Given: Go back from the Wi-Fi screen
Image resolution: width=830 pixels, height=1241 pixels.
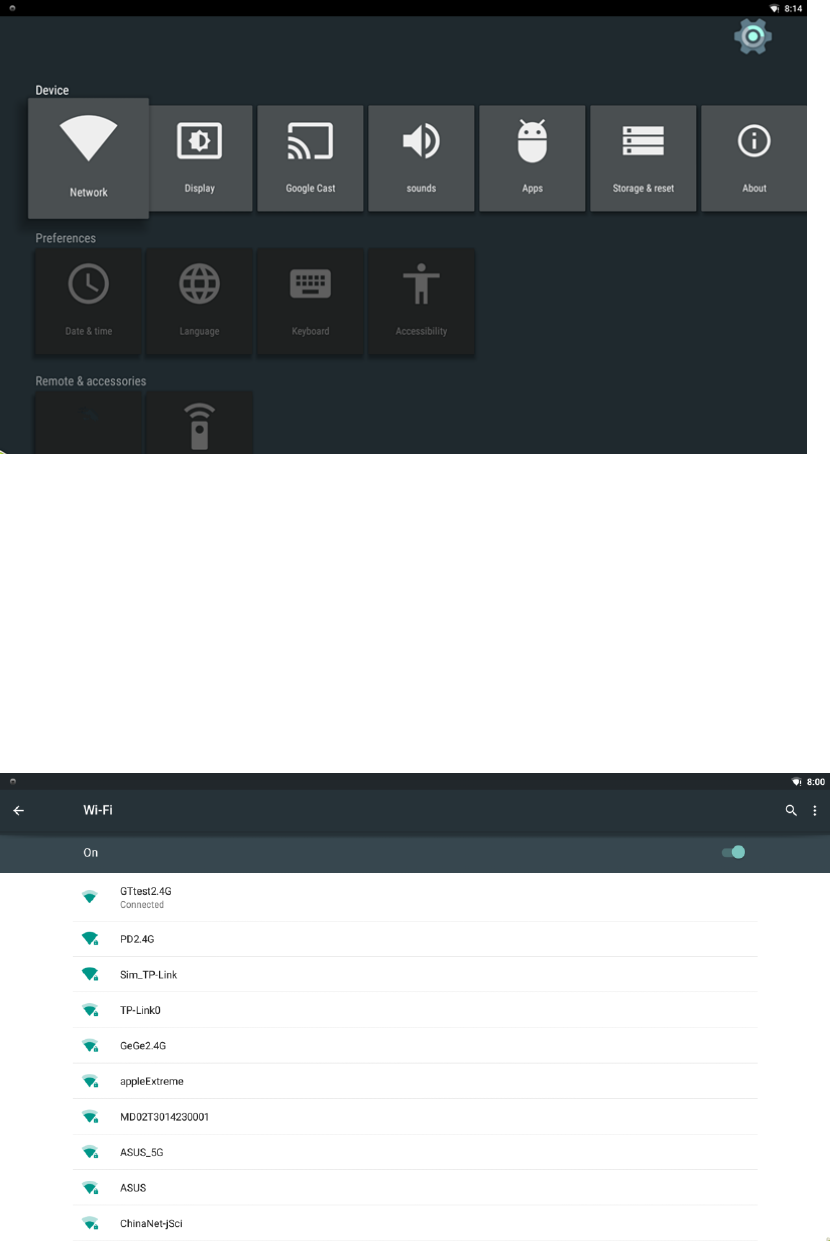Looking at the screenshot, I should coord(18,811).
